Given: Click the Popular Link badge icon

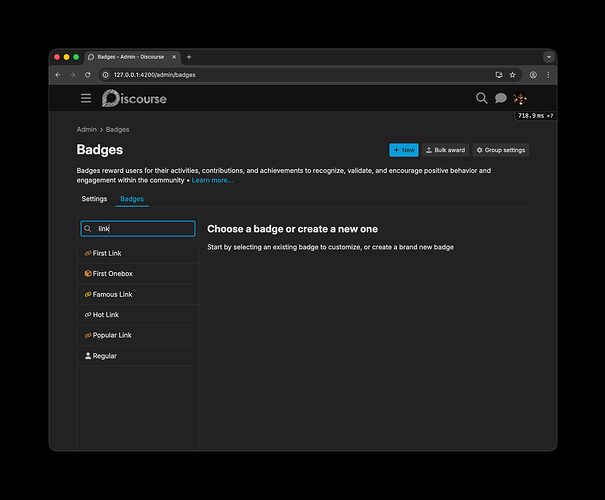Looking at the screenshot, I should coord(88,335).
